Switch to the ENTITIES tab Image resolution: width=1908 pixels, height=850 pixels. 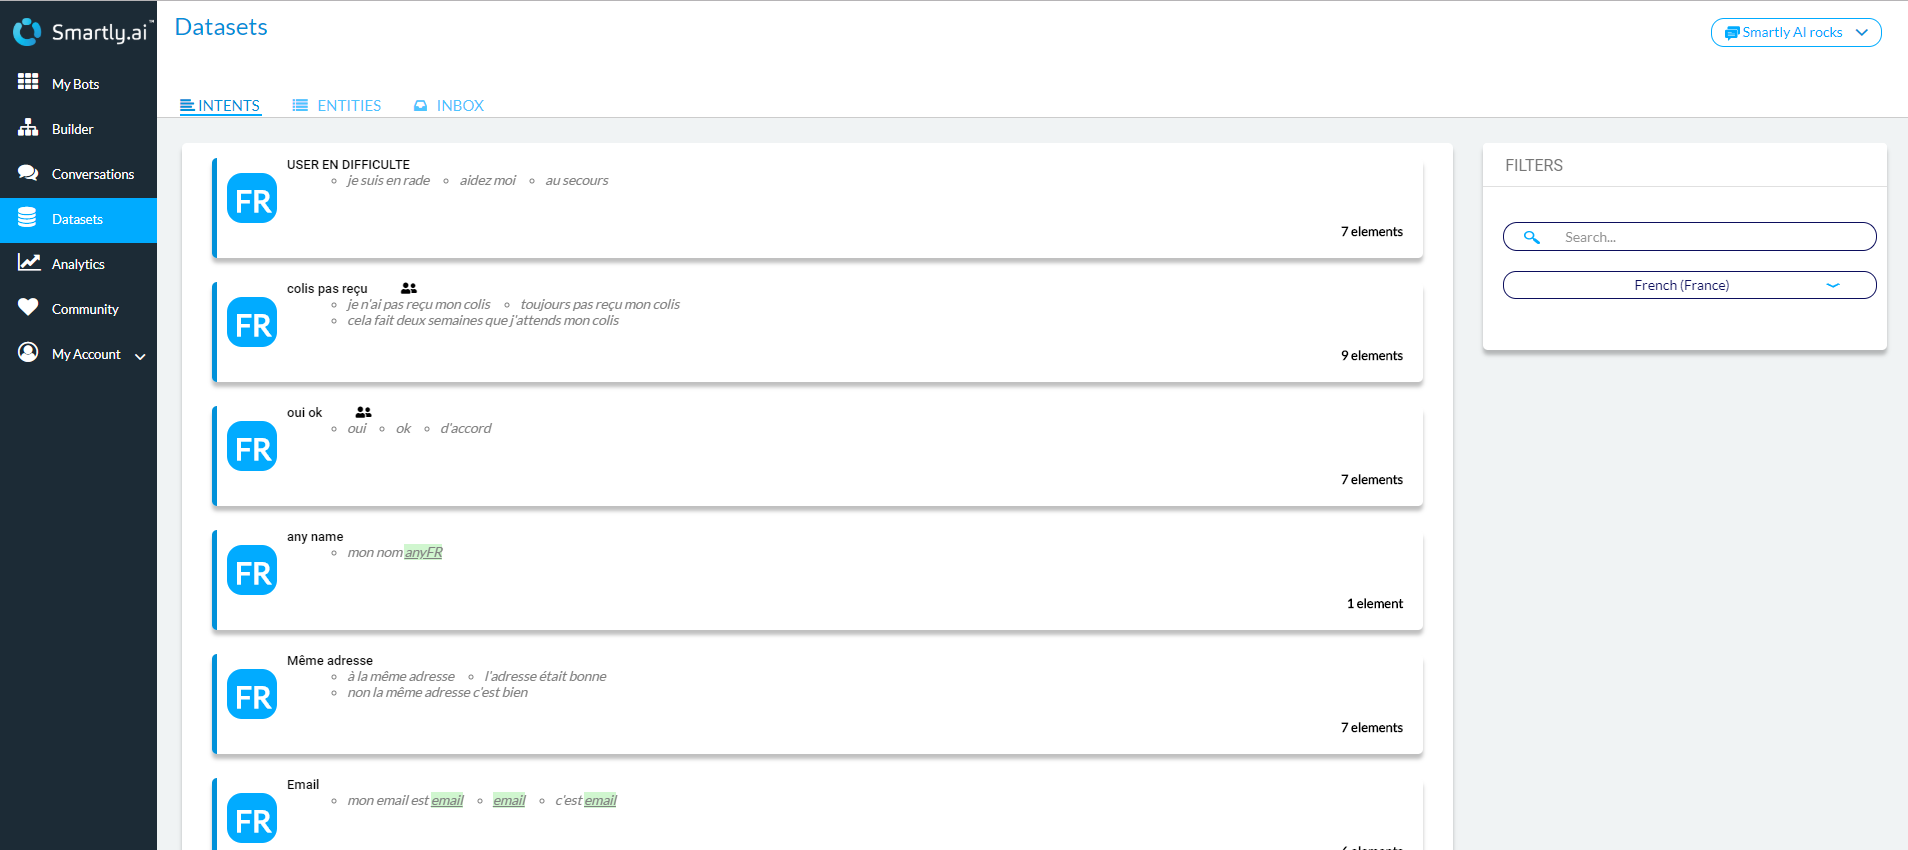click(x=337, y=105)
